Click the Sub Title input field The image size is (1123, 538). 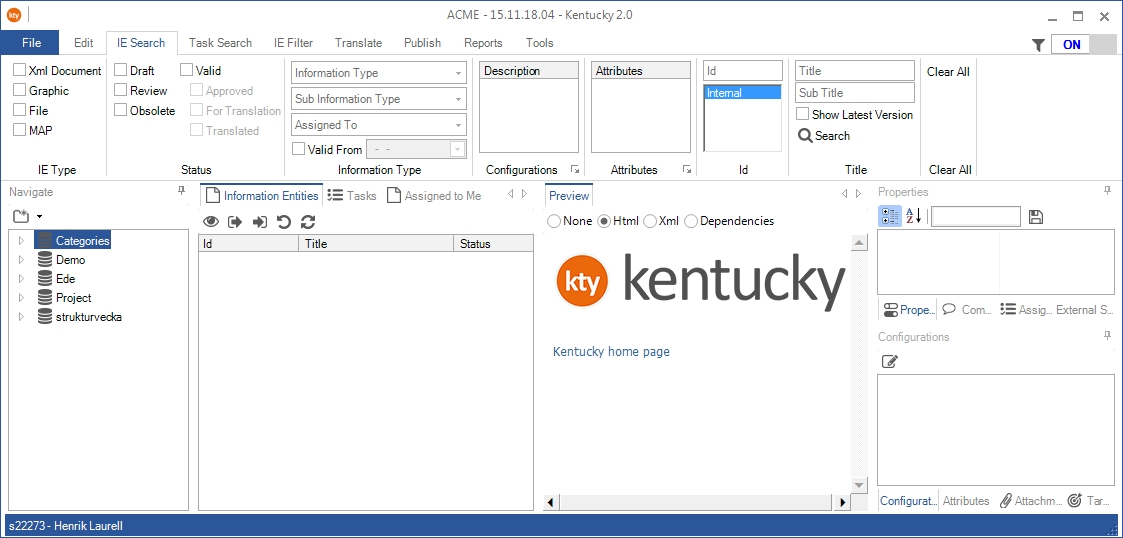[854, 93]
